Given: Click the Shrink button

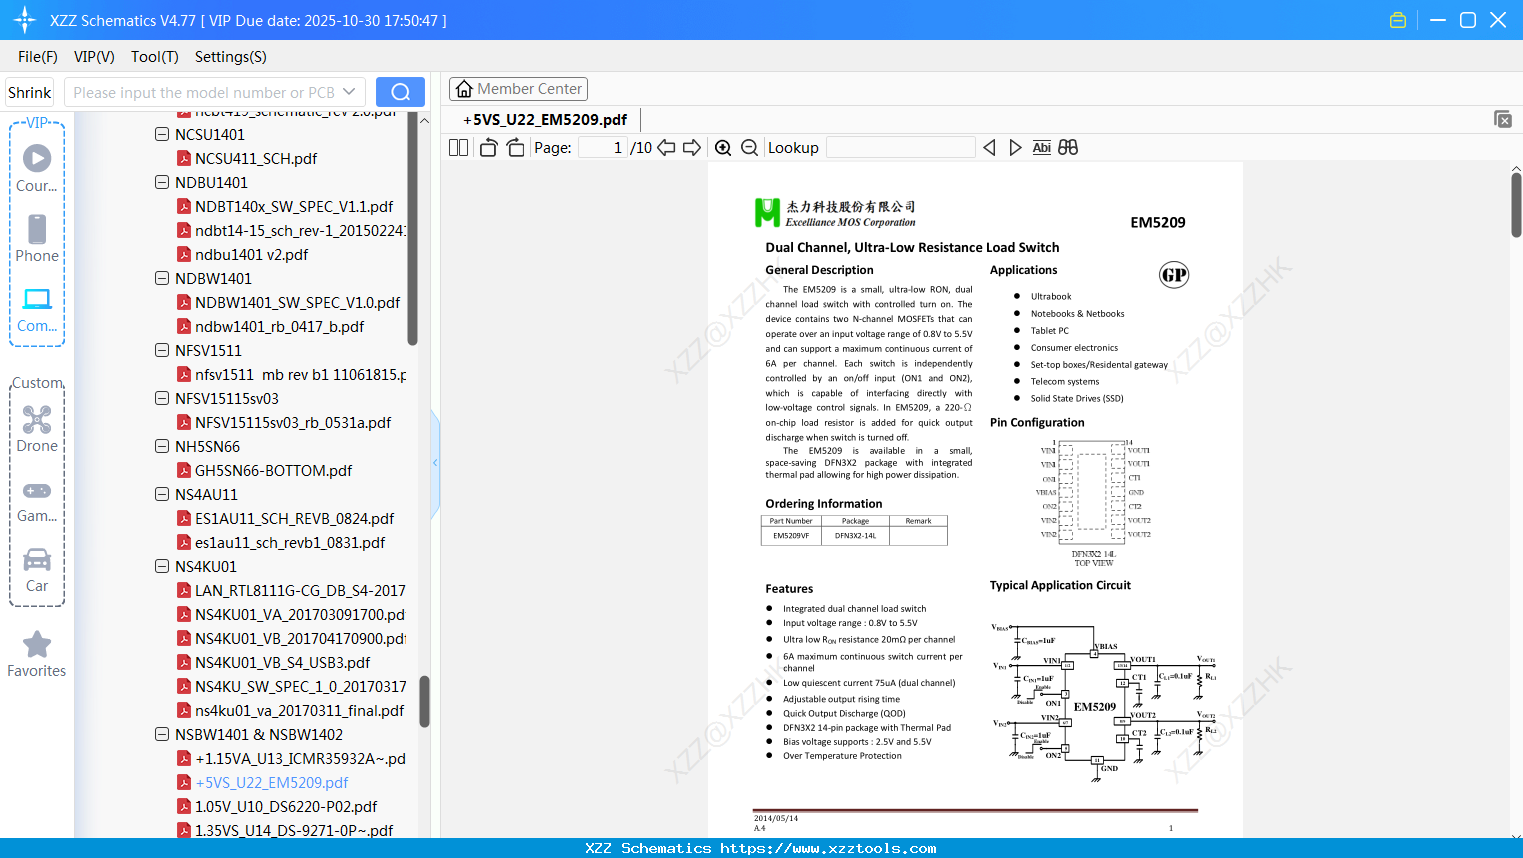Looking at the screenshot, I should 30,92.
